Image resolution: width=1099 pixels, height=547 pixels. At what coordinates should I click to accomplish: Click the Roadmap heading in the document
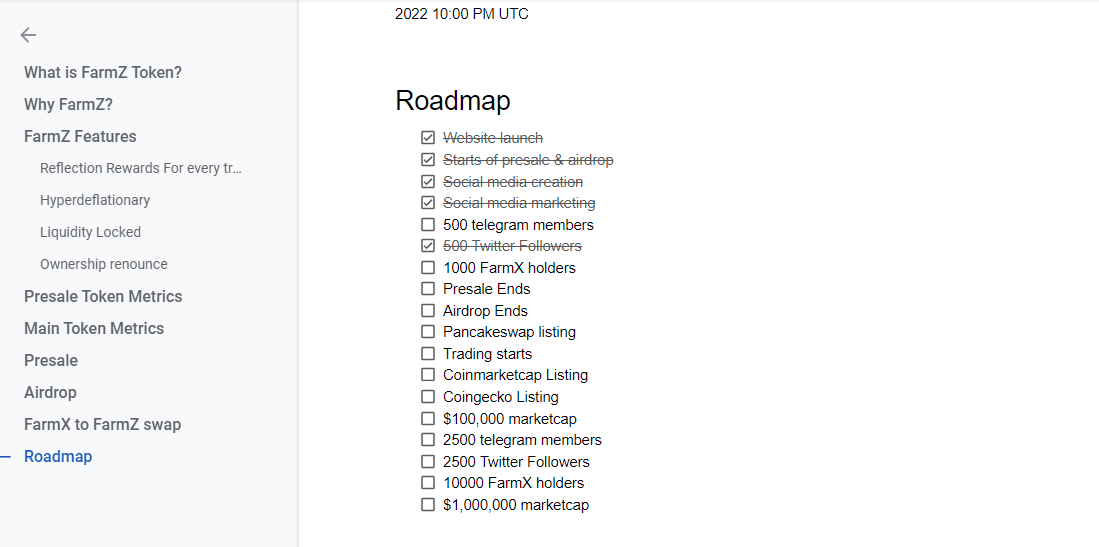(453, 100)
